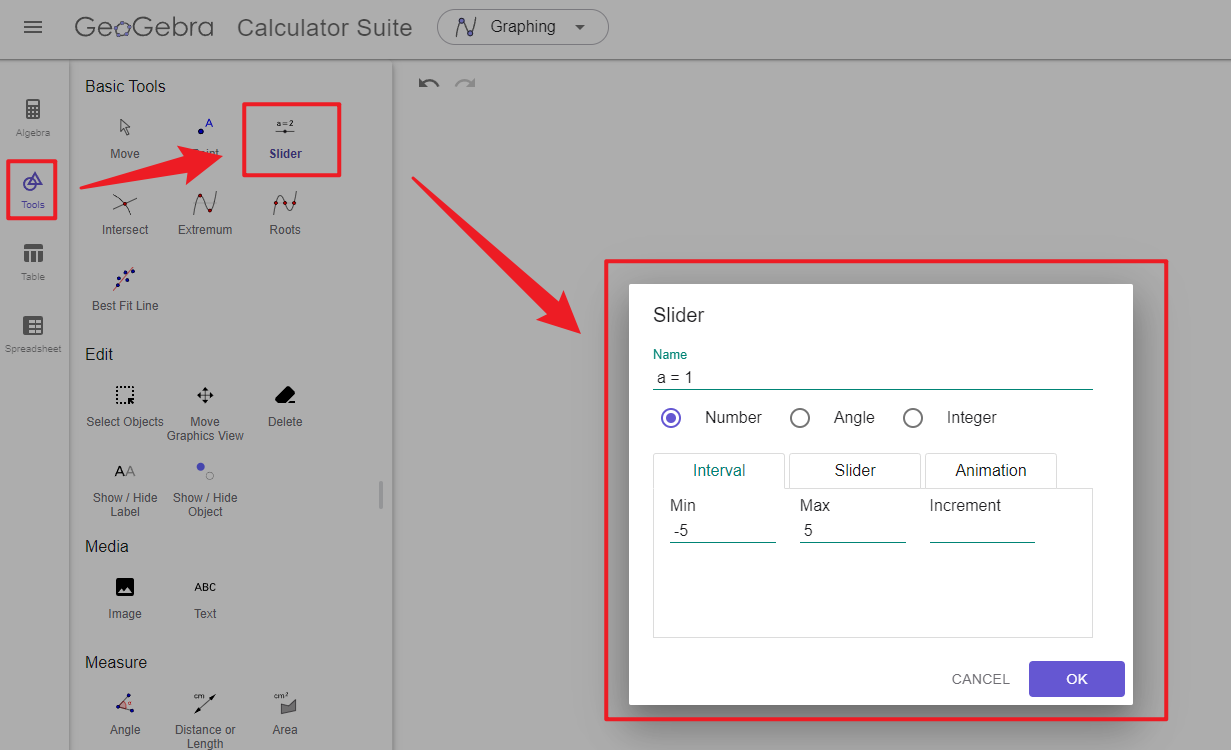
Task: Select the Move tool
Action: 124,138
